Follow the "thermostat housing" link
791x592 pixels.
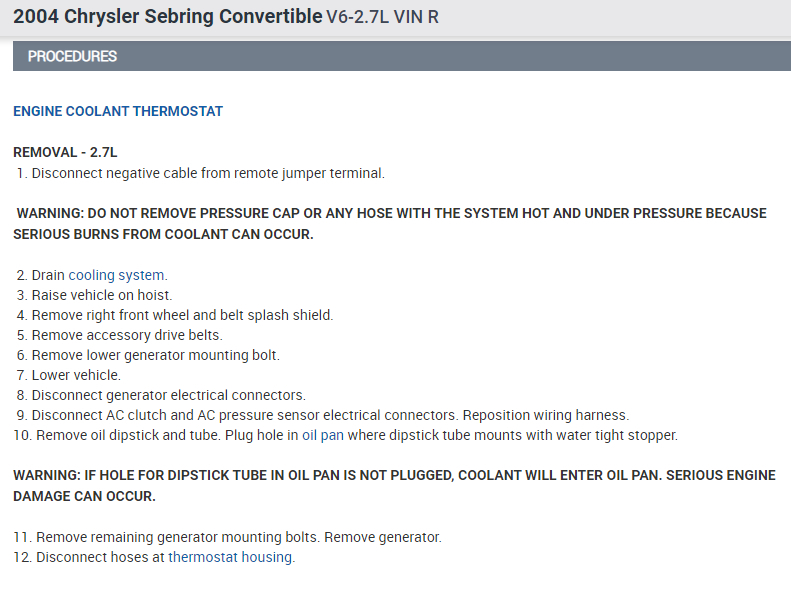(230, 557)
